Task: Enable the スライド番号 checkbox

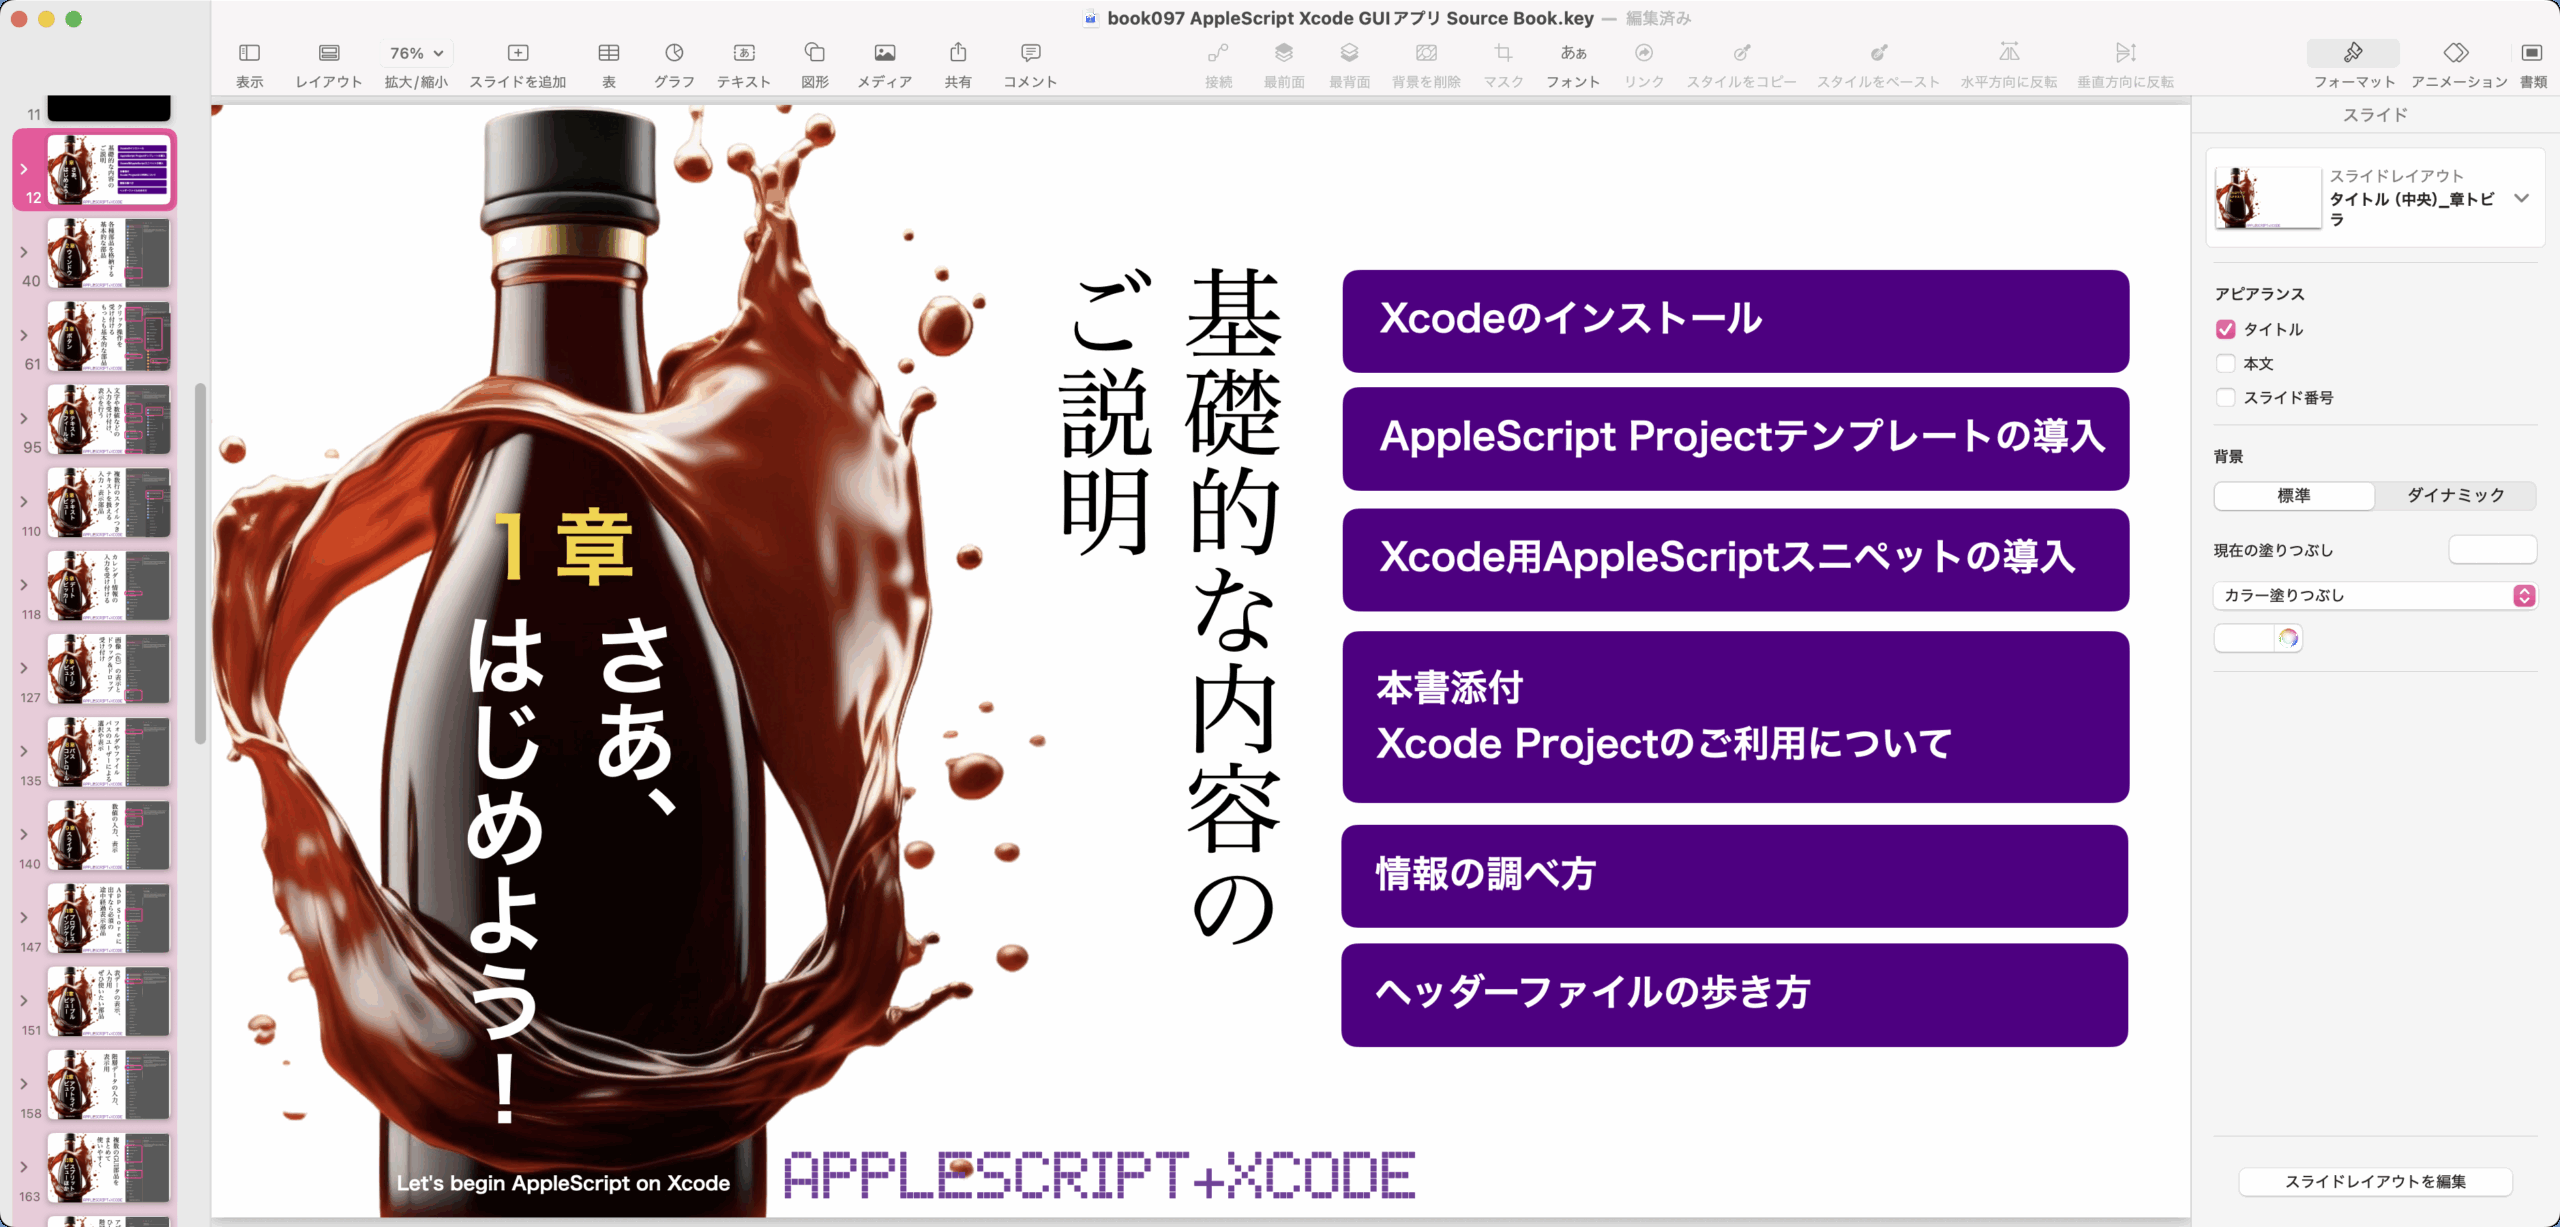Action: (x=2226, y=397)
